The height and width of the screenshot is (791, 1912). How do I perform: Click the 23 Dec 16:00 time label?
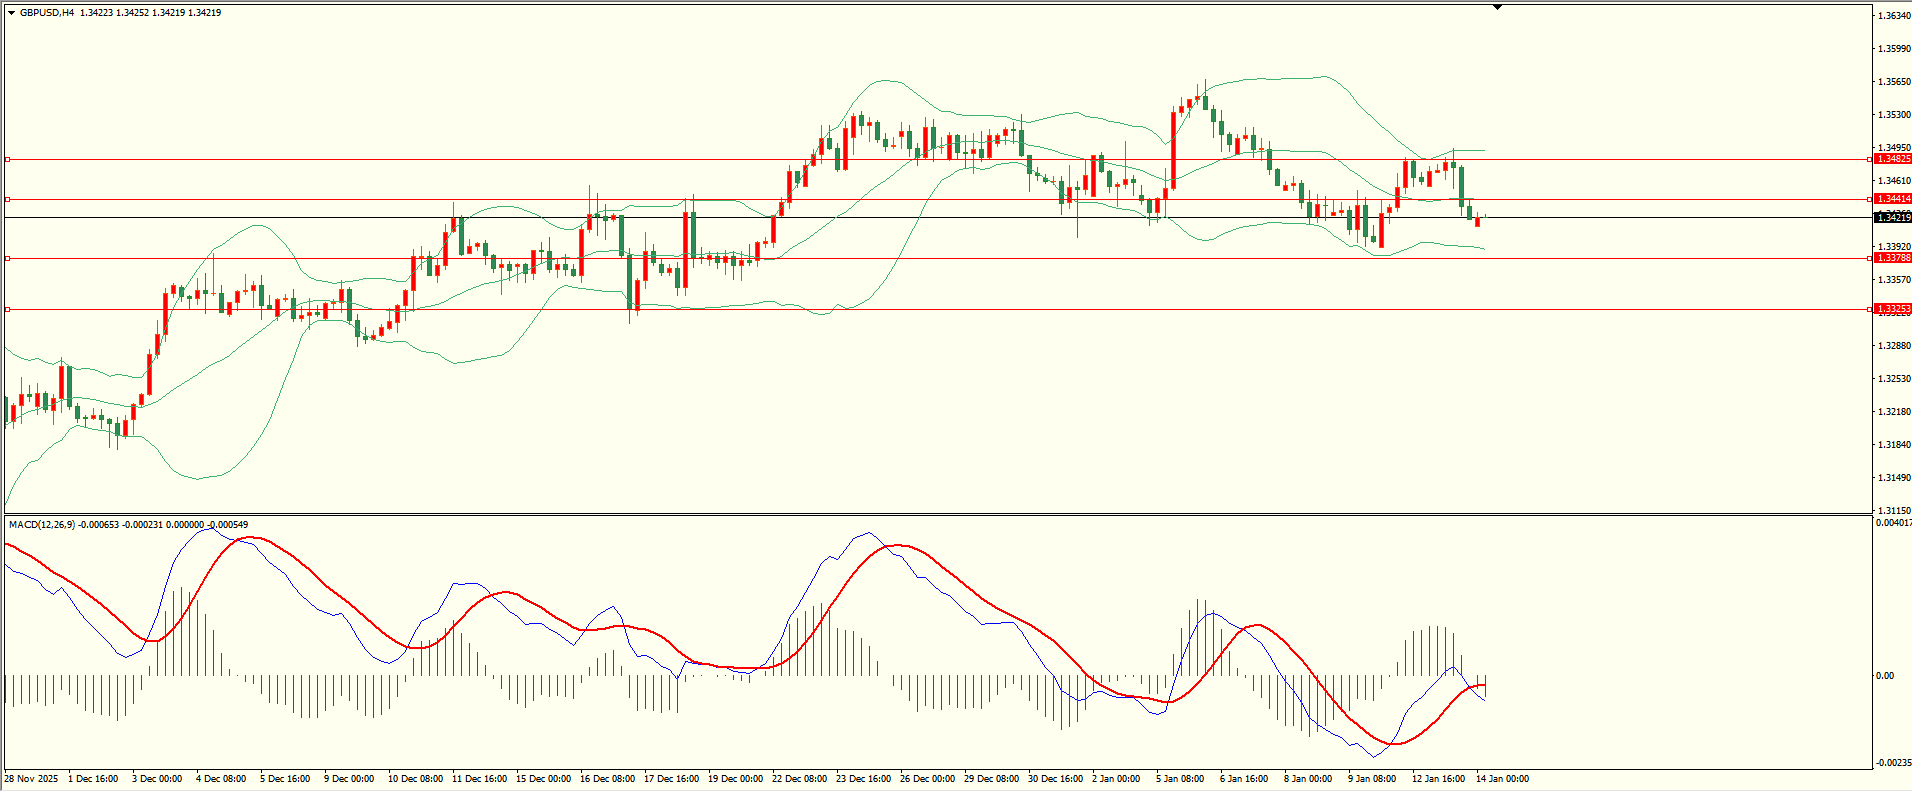[863, 778]
